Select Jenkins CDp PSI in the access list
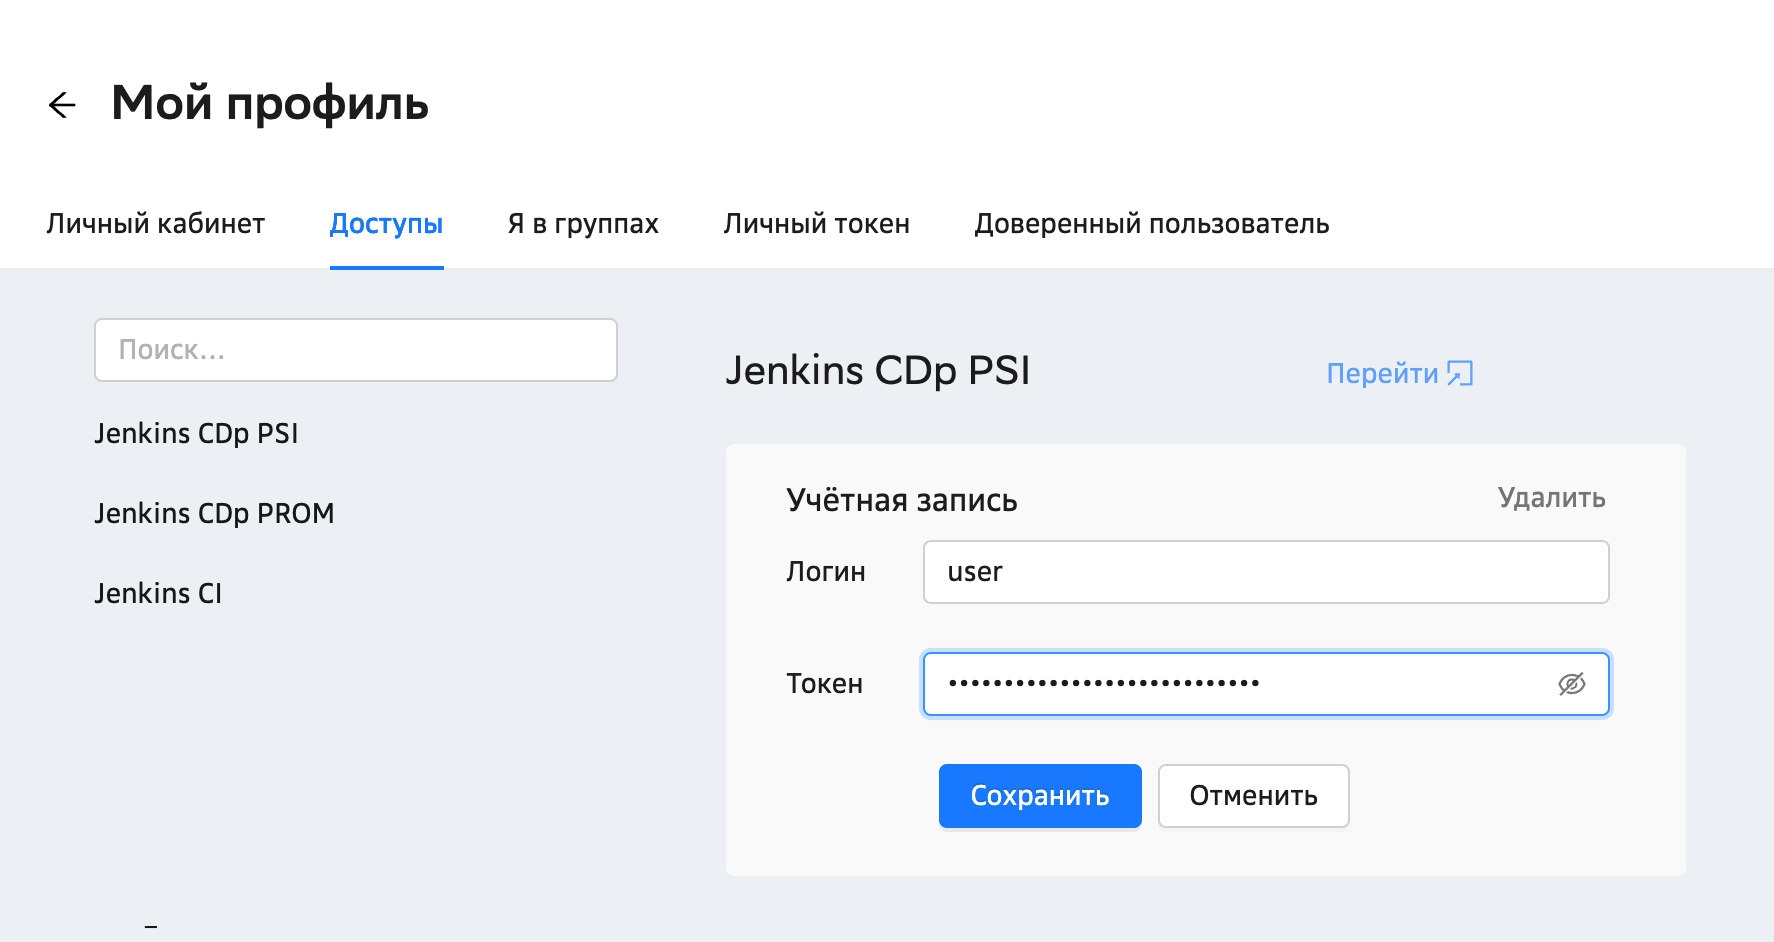This screenshot has width=1774, height=942. [196, 434]
